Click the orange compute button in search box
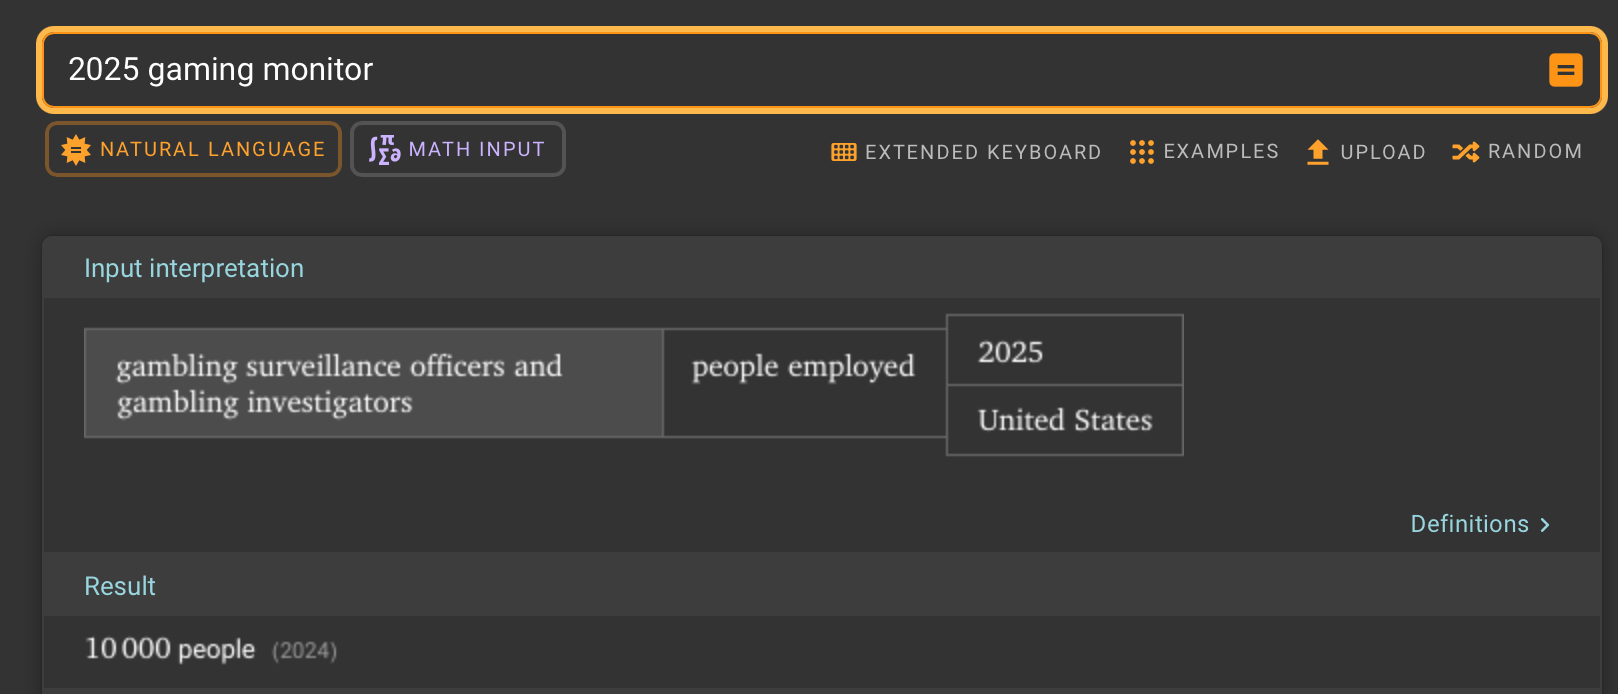This screenshot has width=1618, height=694. 1565,70
